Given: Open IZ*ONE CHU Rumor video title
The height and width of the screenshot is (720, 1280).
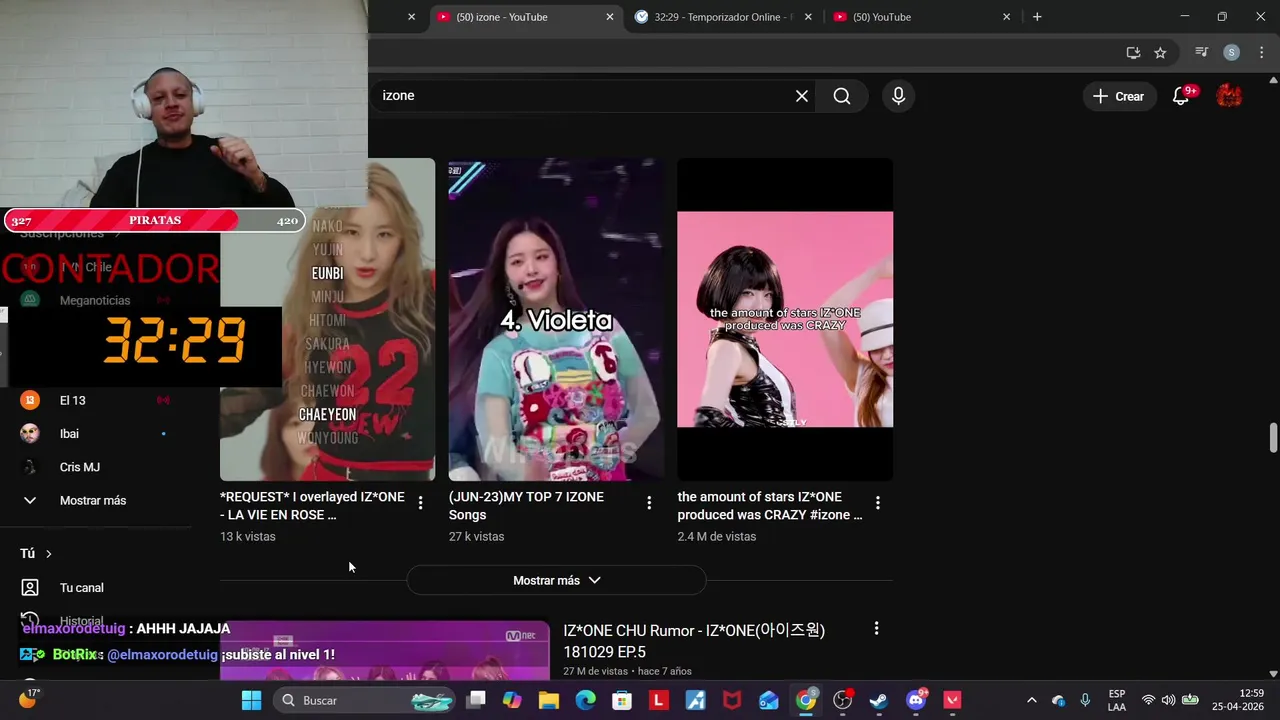Looking at the screenshot, I should point(694,640).
